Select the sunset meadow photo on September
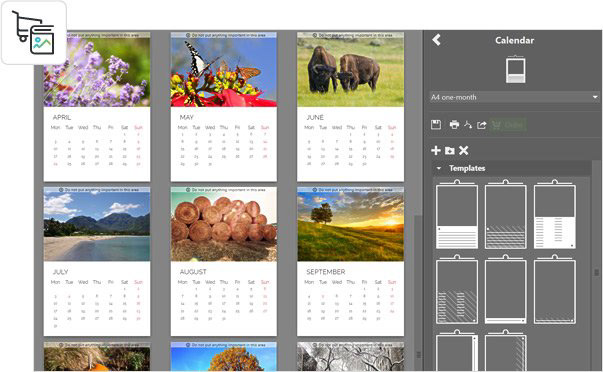Image resolution: width=603 pixels, height=372 pixels. (x=350, y=224)
